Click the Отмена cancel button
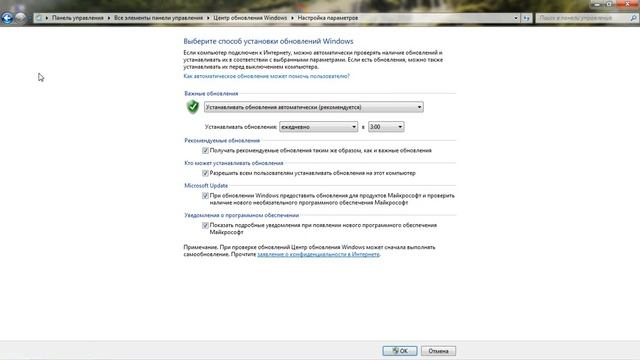640x360 pixels. click(x=438, y=351)
